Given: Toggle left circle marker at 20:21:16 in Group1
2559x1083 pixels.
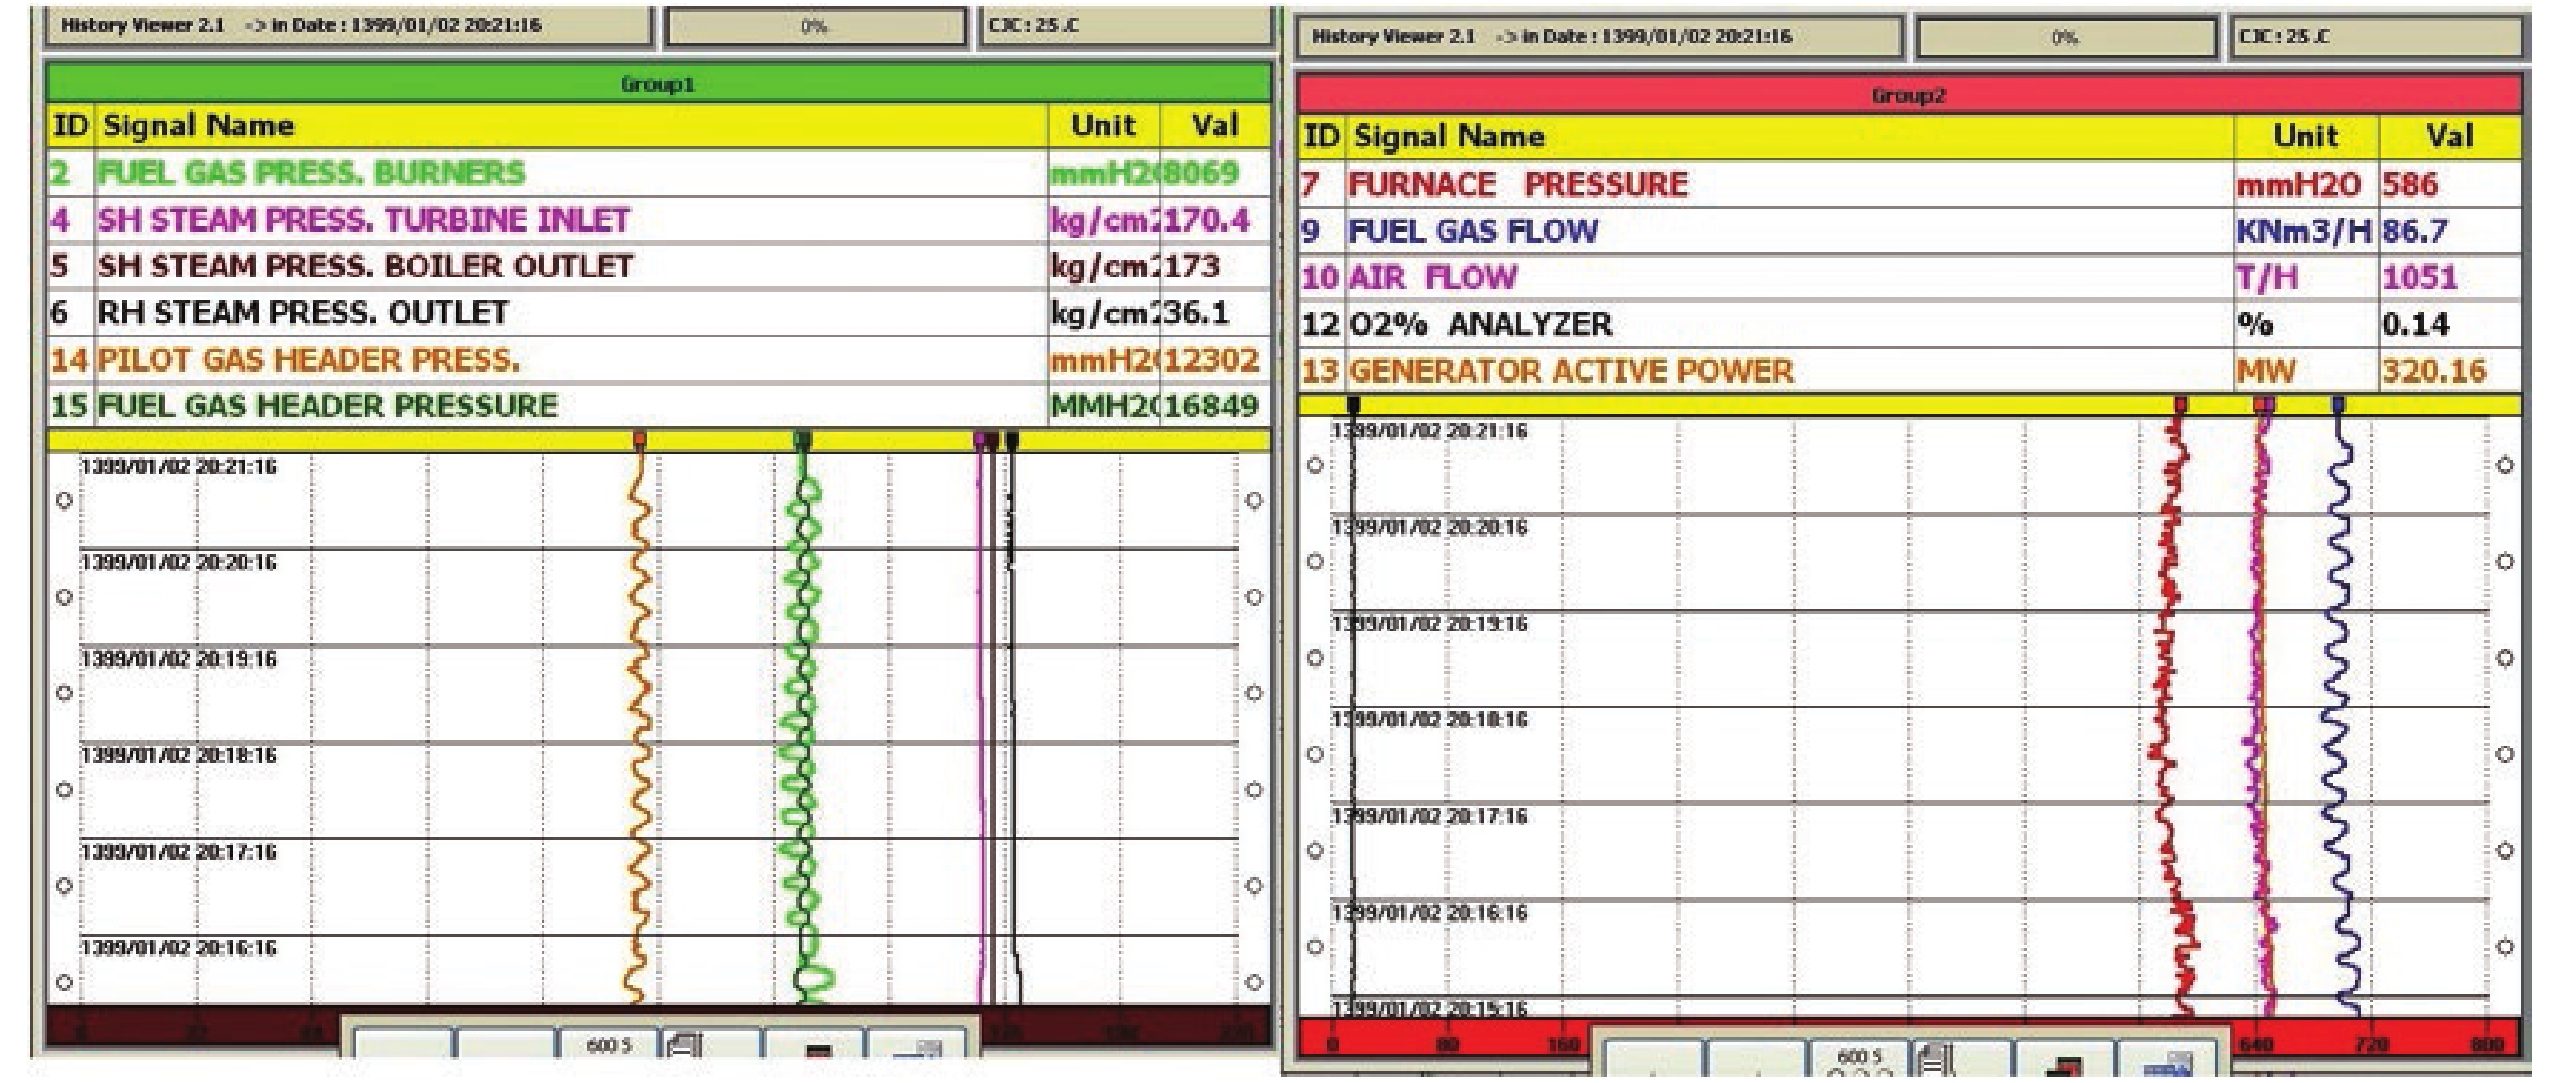Looking at the screenshot, I should [64, 501].
